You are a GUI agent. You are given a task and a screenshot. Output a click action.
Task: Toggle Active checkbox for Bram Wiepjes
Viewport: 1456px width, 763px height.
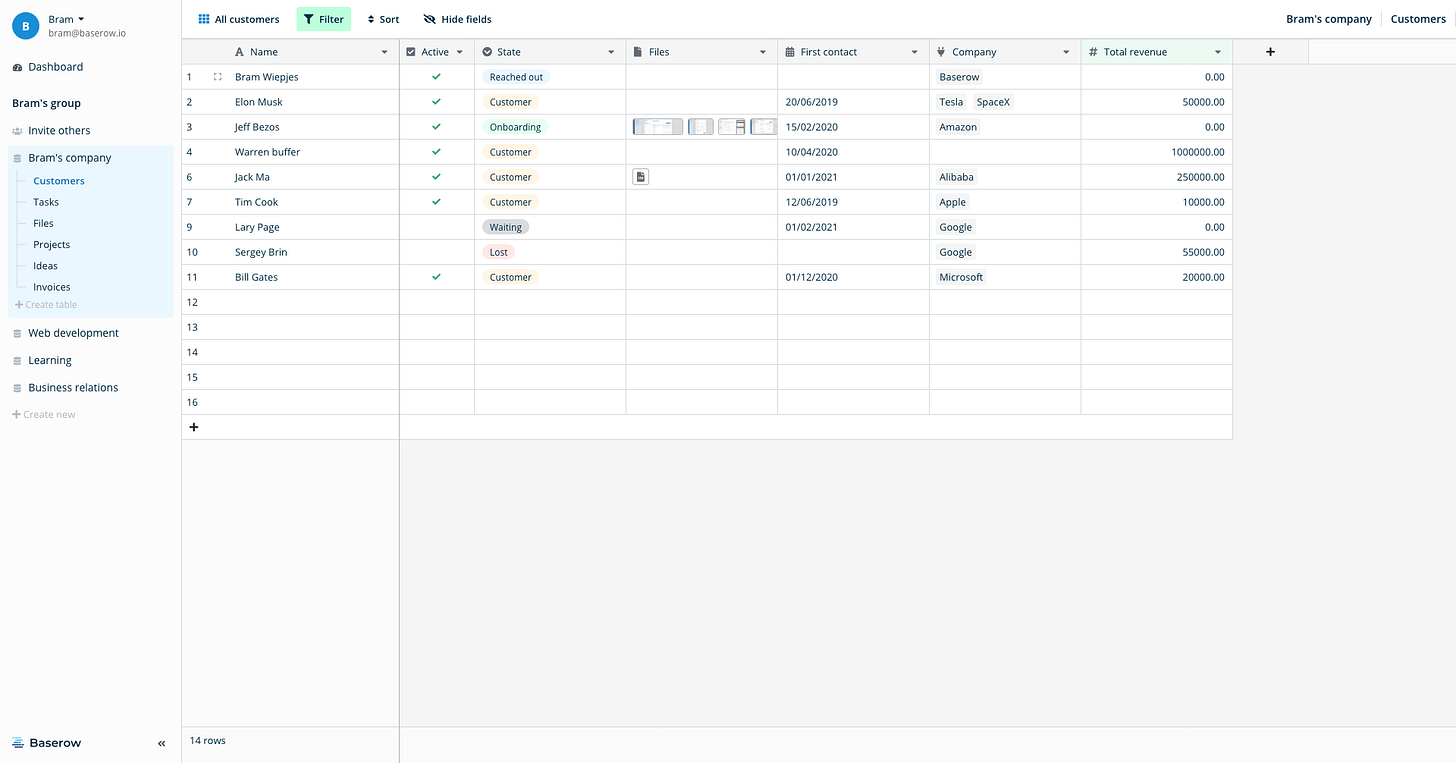click(x=436, y=77)
